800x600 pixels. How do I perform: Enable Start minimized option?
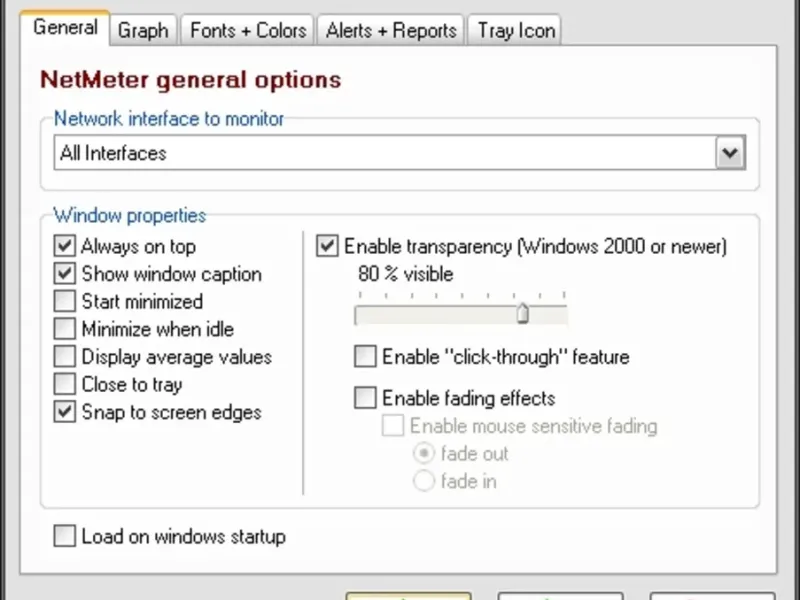(x=65, y=301)
